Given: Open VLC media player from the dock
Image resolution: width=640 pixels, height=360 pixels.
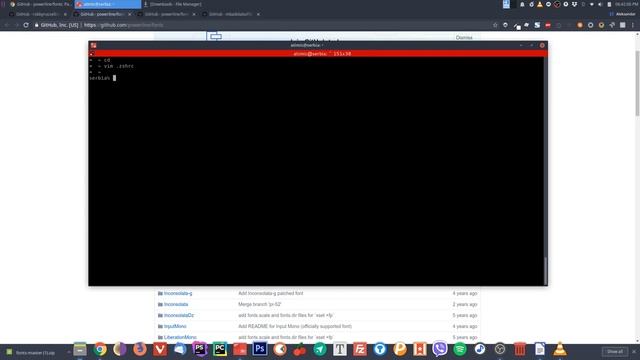Looking at the screenshot, I should [560, 349].
